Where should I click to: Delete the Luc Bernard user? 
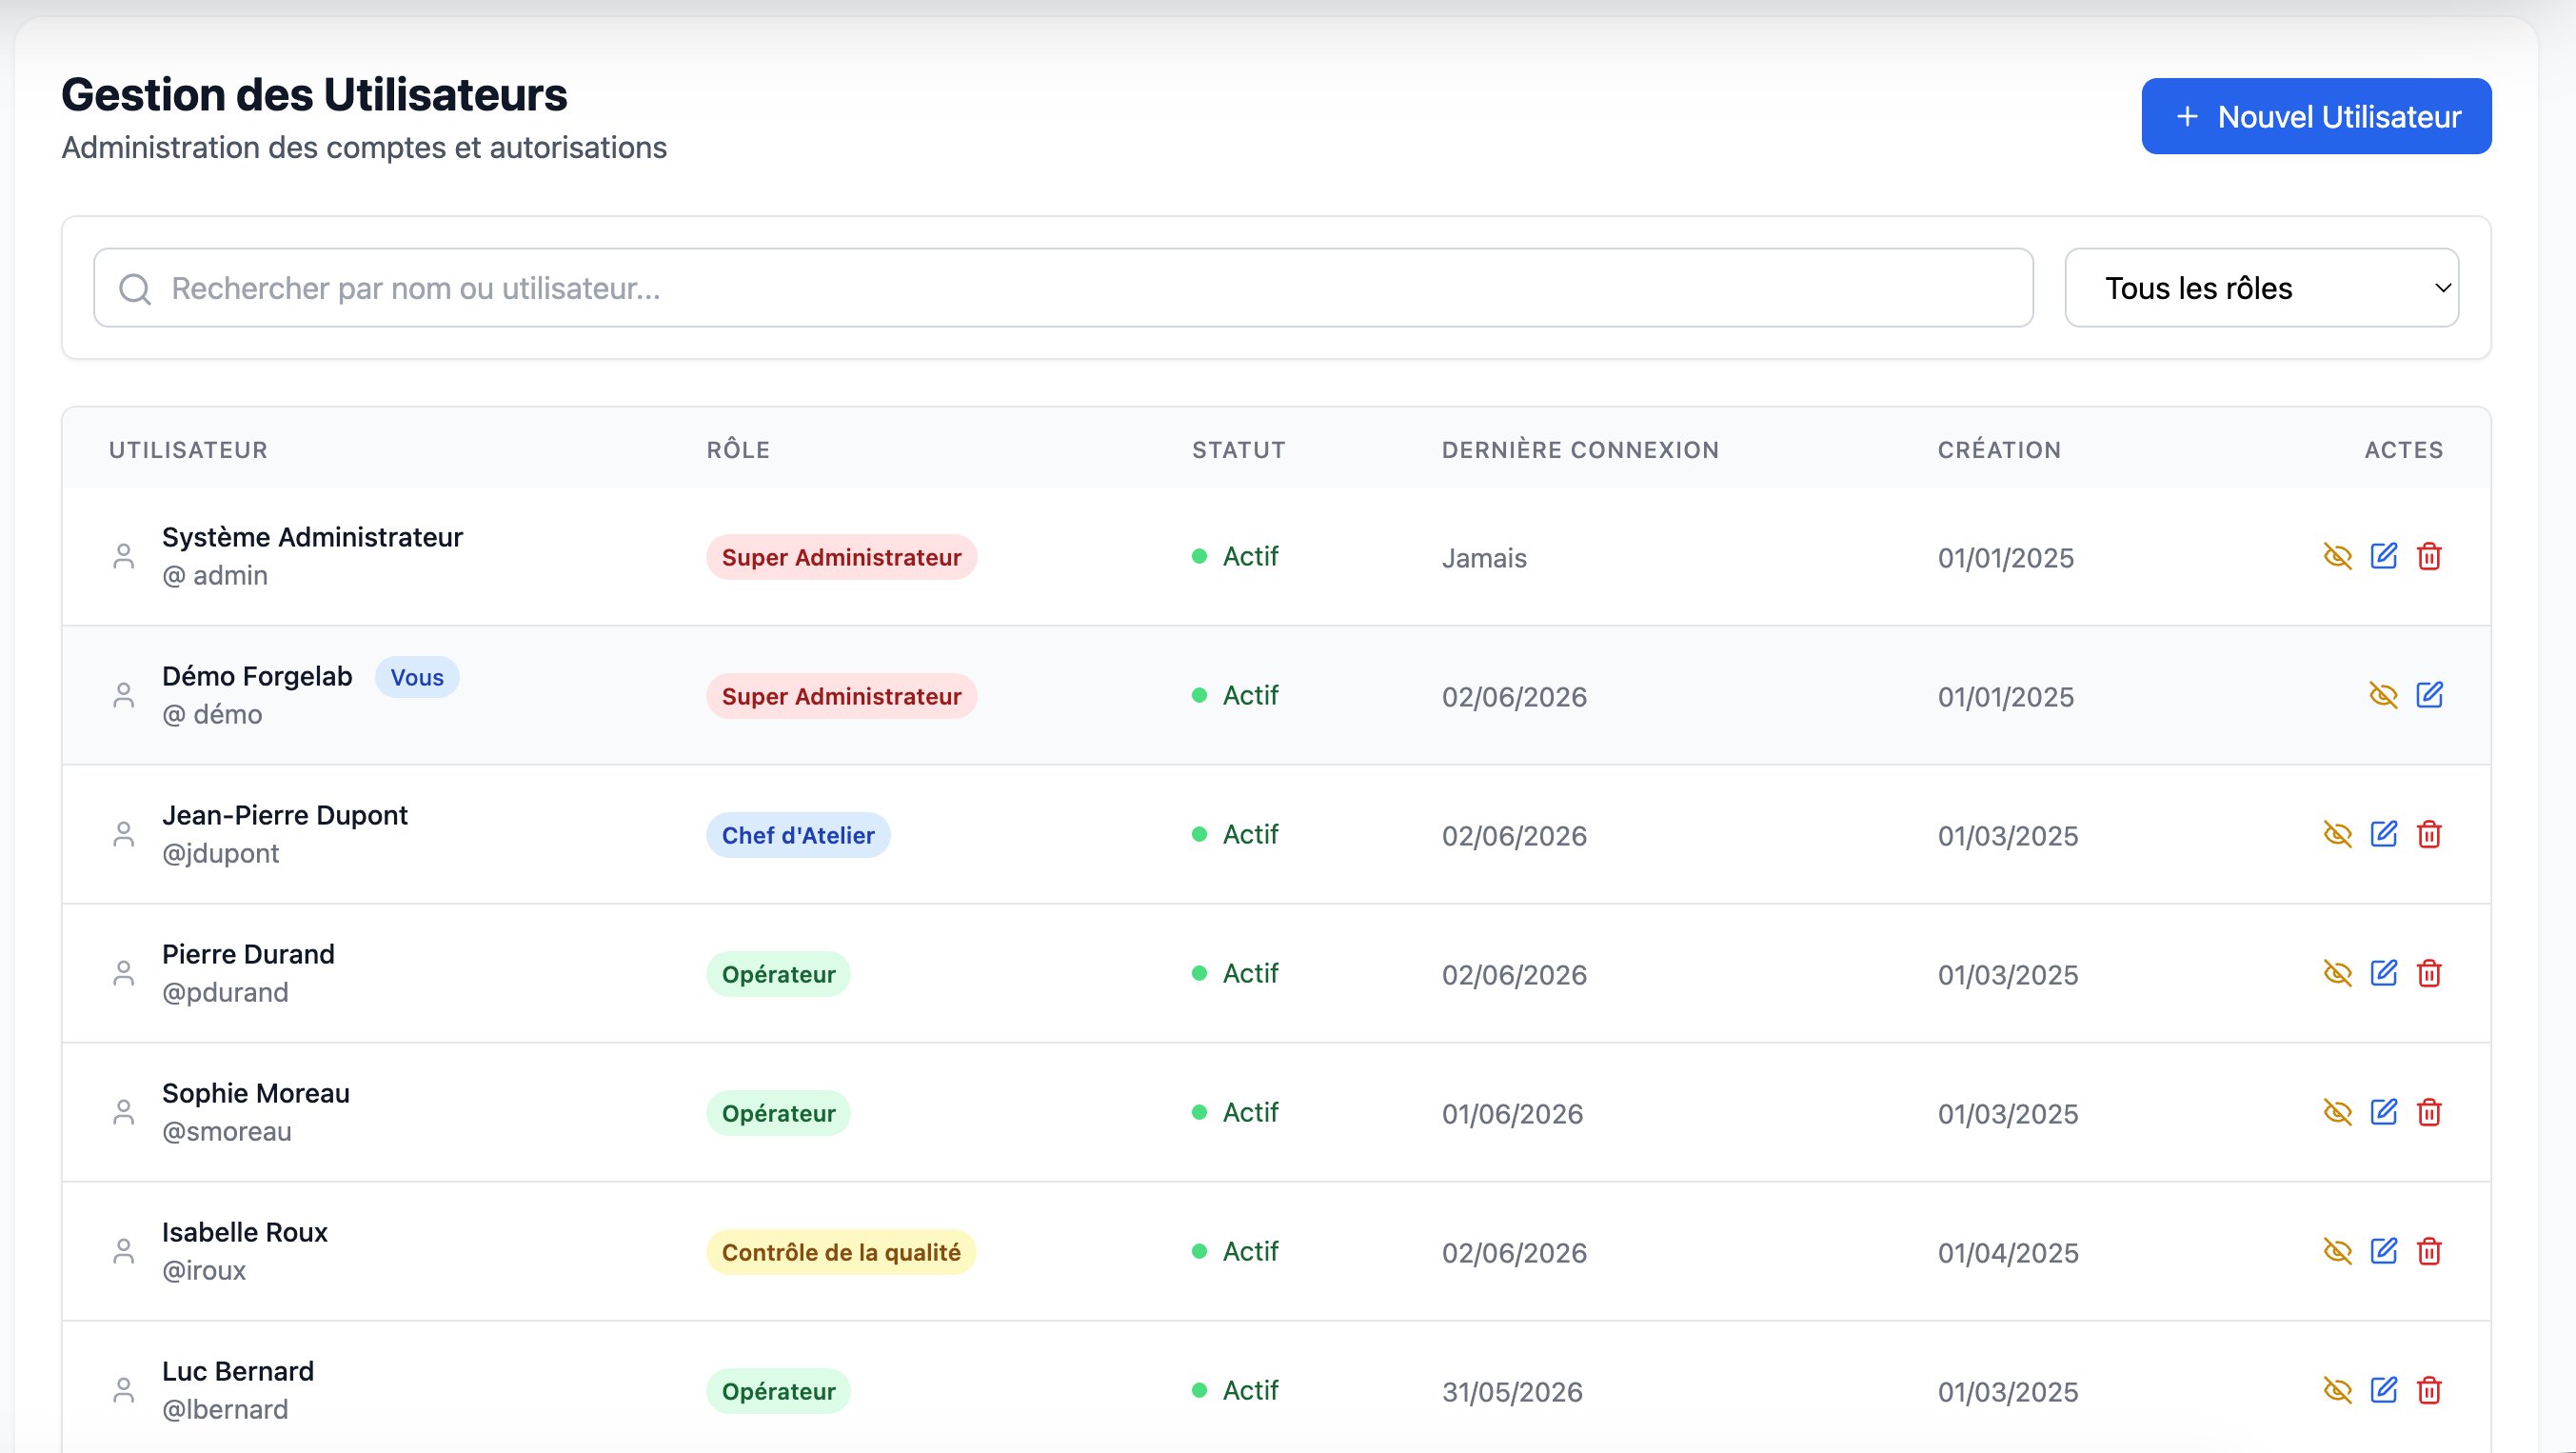[x=2429, y=1390]
